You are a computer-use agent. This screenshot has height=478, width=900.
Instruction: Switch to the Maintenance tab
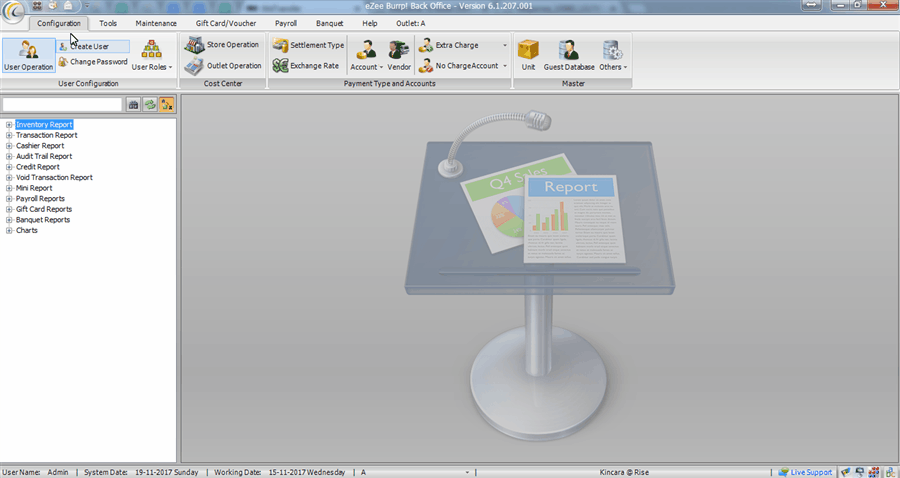click(156, 23)
